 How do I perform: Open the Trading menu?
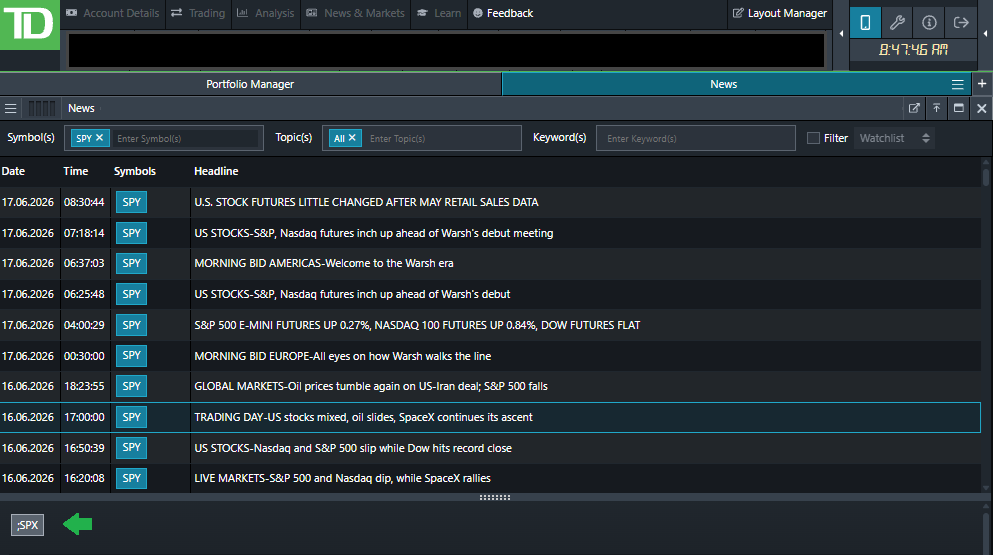pos(198,13)
